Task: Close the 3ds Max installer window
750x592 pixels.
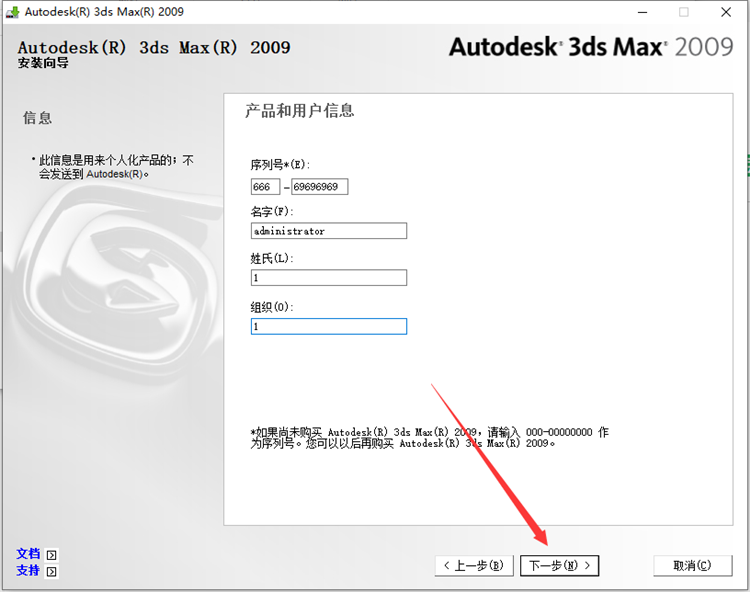Action: pyautogui.click(x=726, y=12)
